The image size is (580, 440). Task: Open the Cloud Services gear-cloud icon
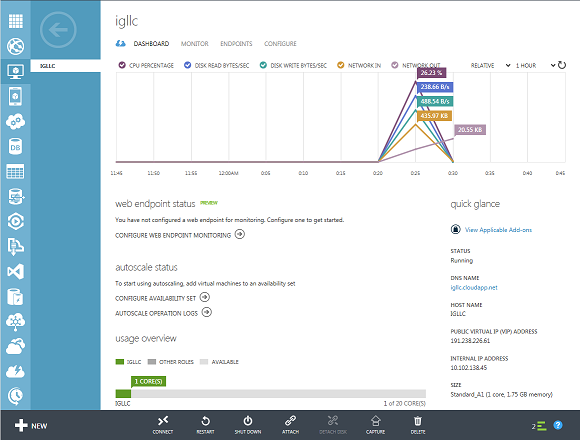16,122
